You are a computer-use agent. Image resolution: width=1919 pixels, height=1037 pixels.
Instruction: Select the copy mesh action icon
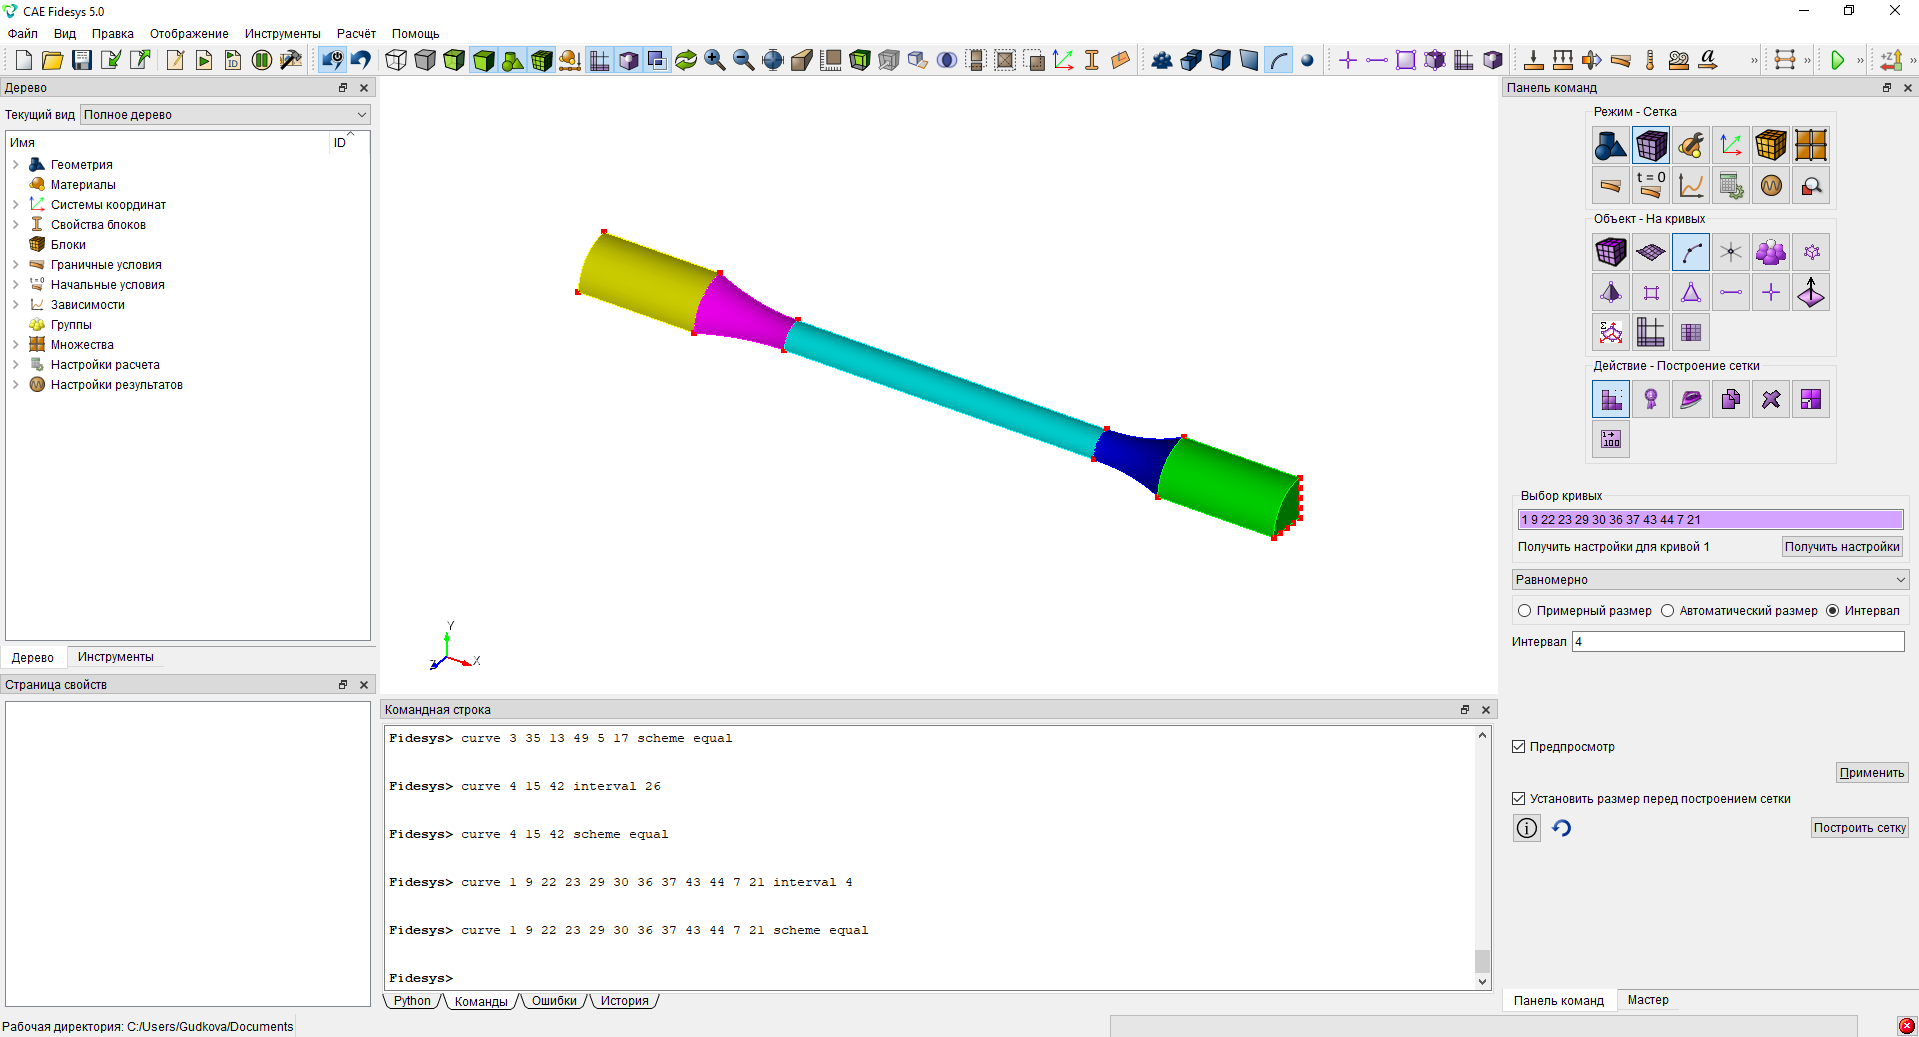pos(1731,400)
